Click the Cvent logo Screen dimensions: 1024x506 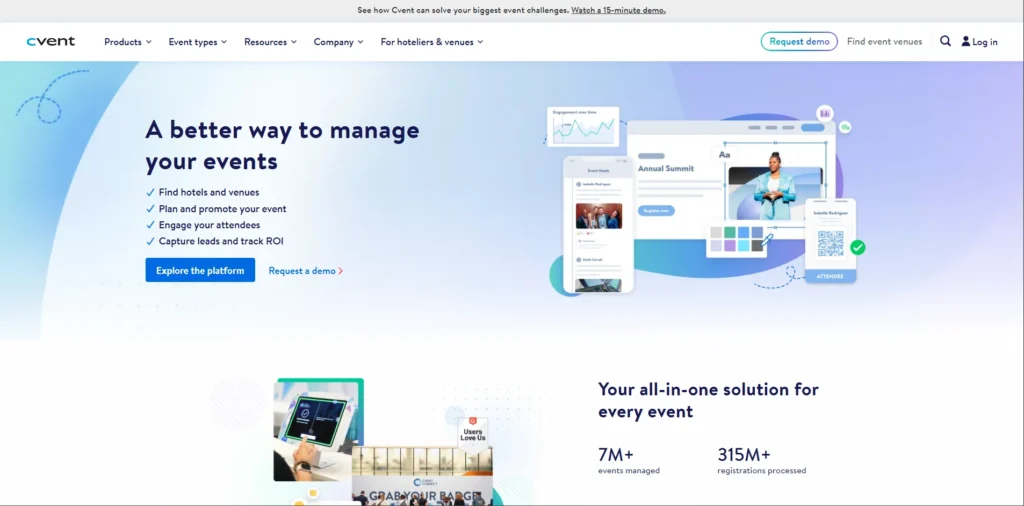(51, 41)
